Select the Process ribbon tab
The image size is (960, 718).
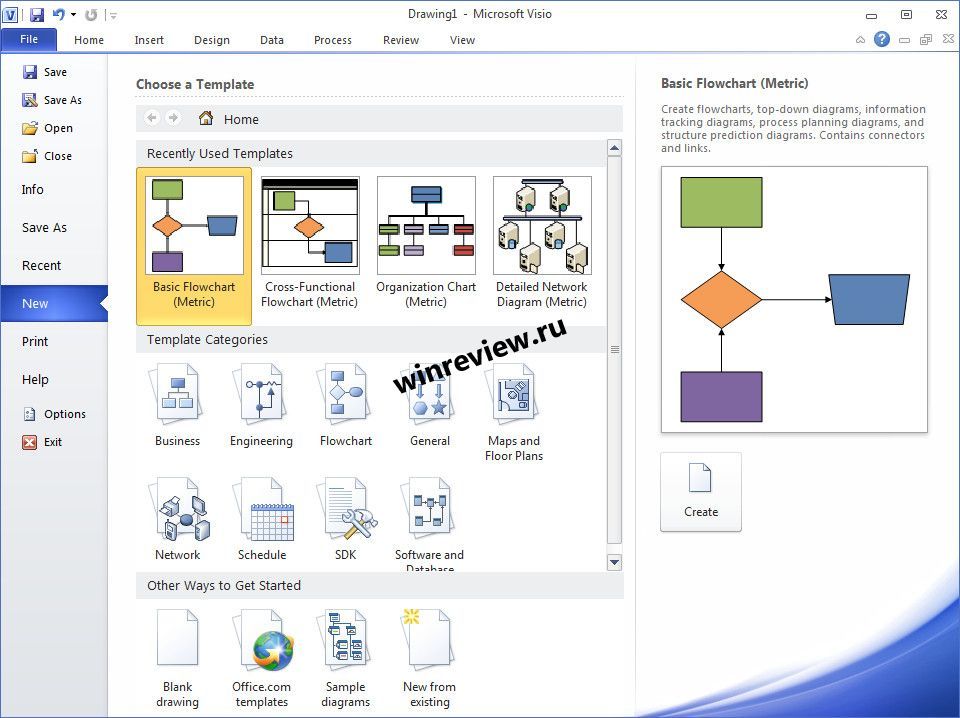tap(332, 40)
